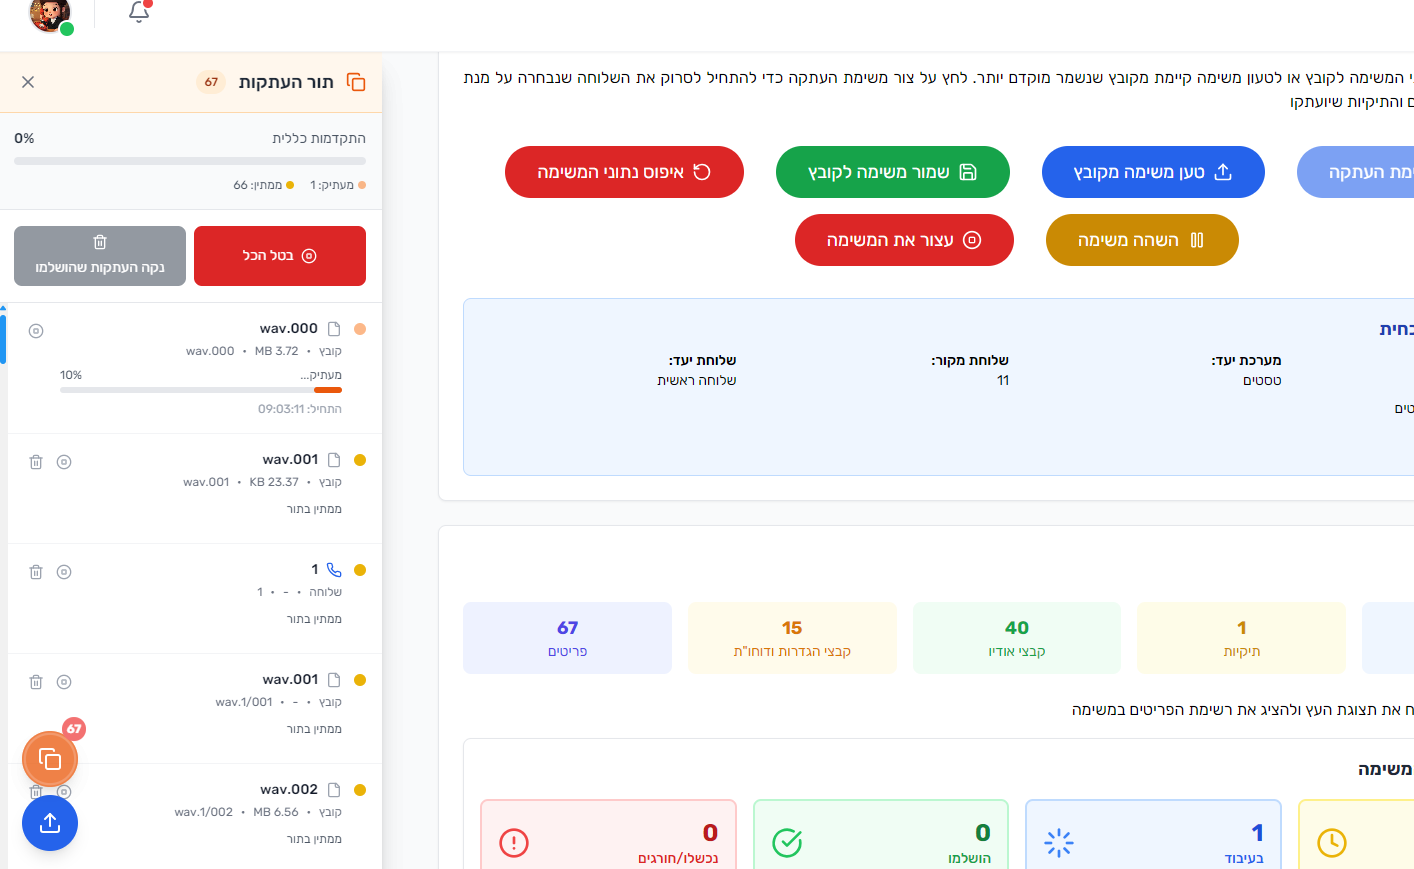Select the 40 קבצי אודיו card
Viewport: 1414px width, 869px height.
1017,638
